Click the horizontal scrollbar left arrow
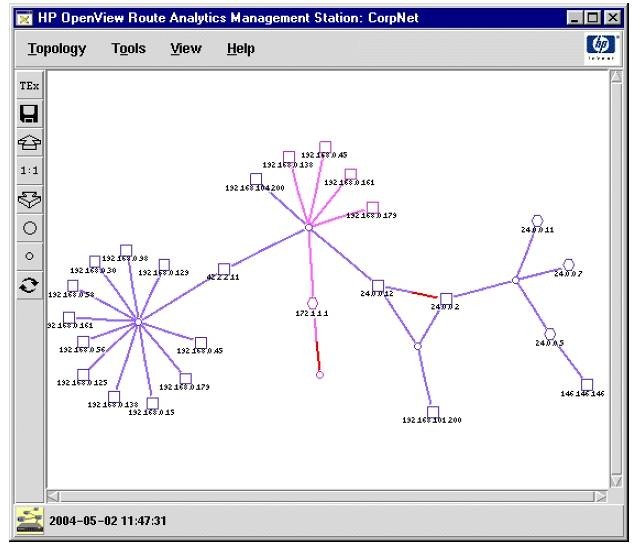640x547 pixels. [x=55, y=495]
